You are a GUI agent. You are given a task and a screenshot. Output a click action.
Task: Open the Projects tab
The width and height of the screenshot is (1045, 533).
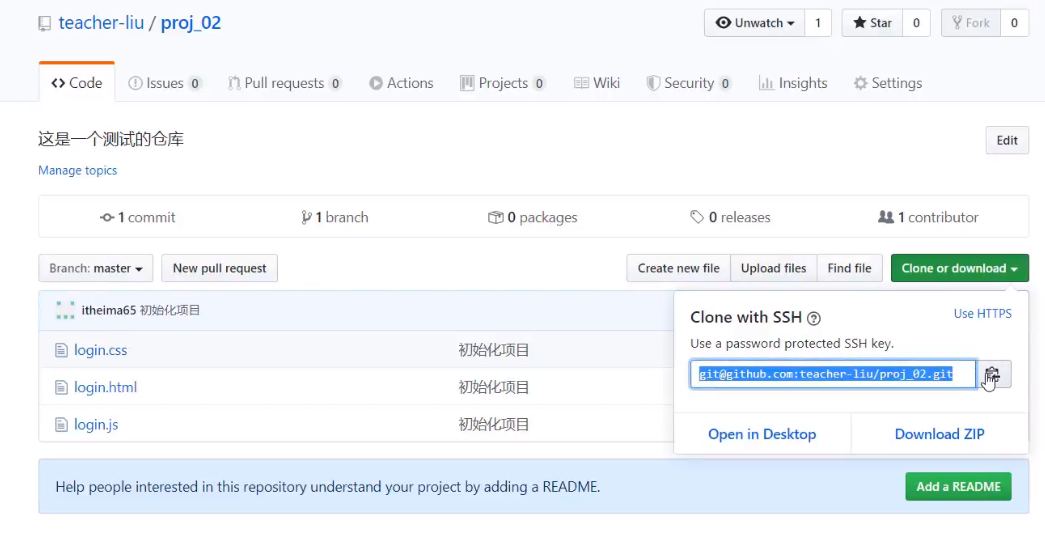tap(503, 83)
